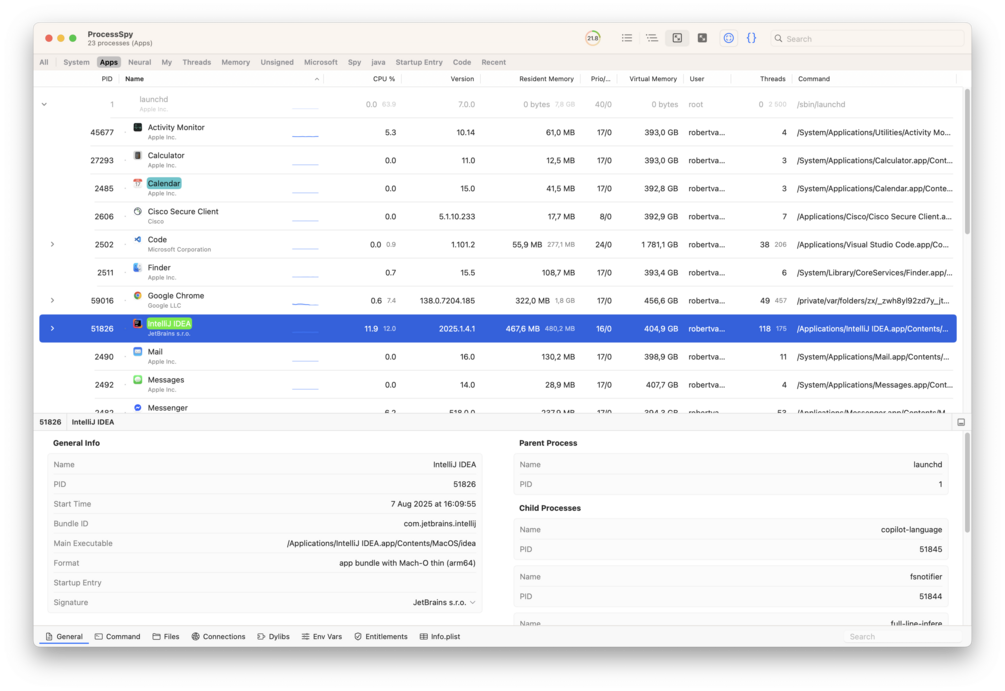Select the System filter tab
Image resolution: width=1005 pixels, height=691 pixels.
(x=76, y=62)
